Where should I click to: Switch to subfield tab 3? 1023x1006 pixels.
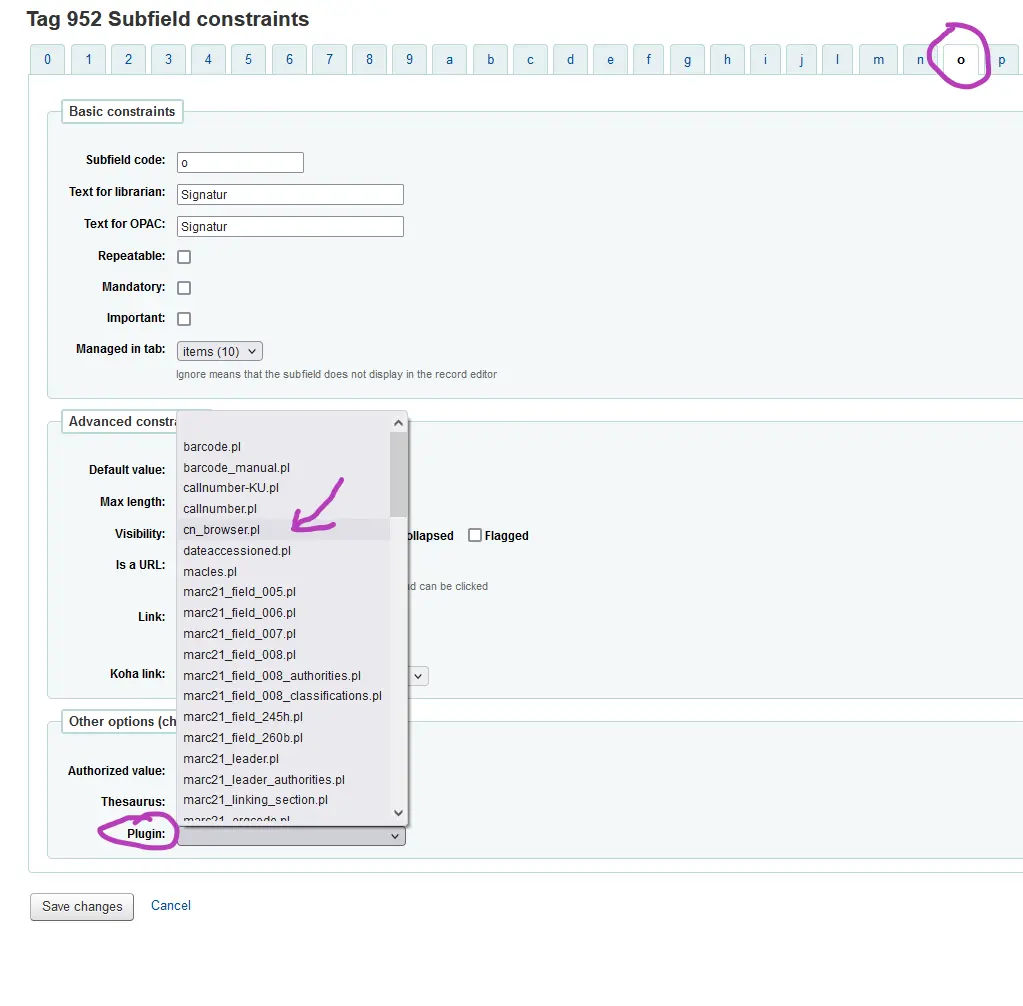click(168, 59)
